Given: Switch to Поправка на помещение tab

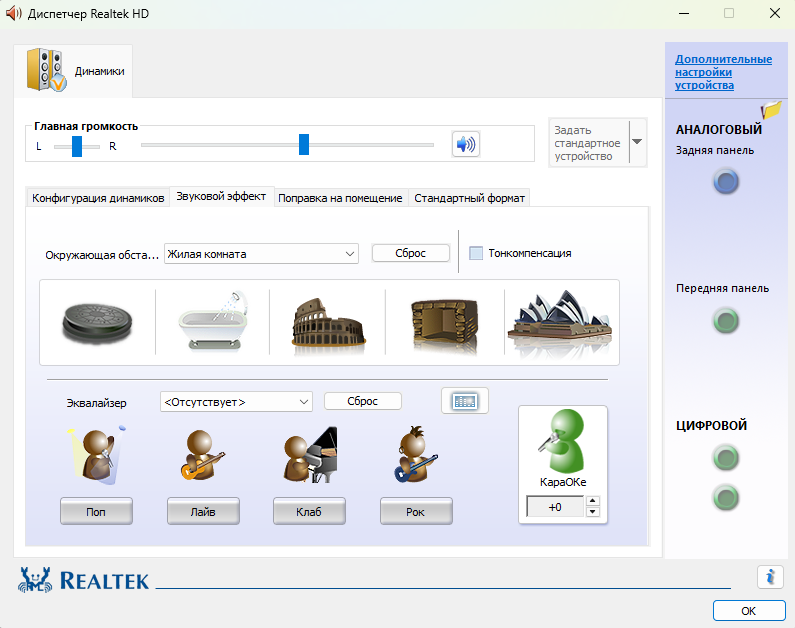Looking at the screenshot, I should (340, 198).
